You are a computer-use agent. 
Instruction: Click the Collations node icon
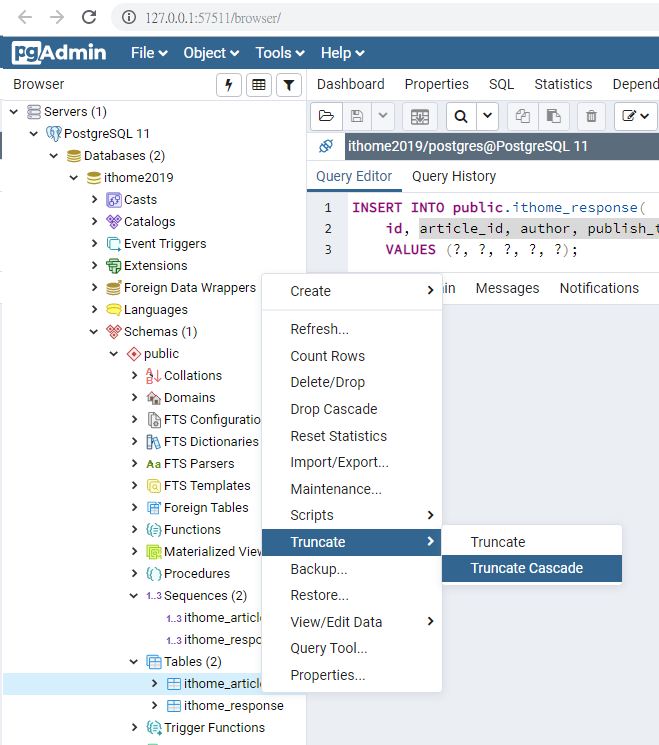coord(153,376)
